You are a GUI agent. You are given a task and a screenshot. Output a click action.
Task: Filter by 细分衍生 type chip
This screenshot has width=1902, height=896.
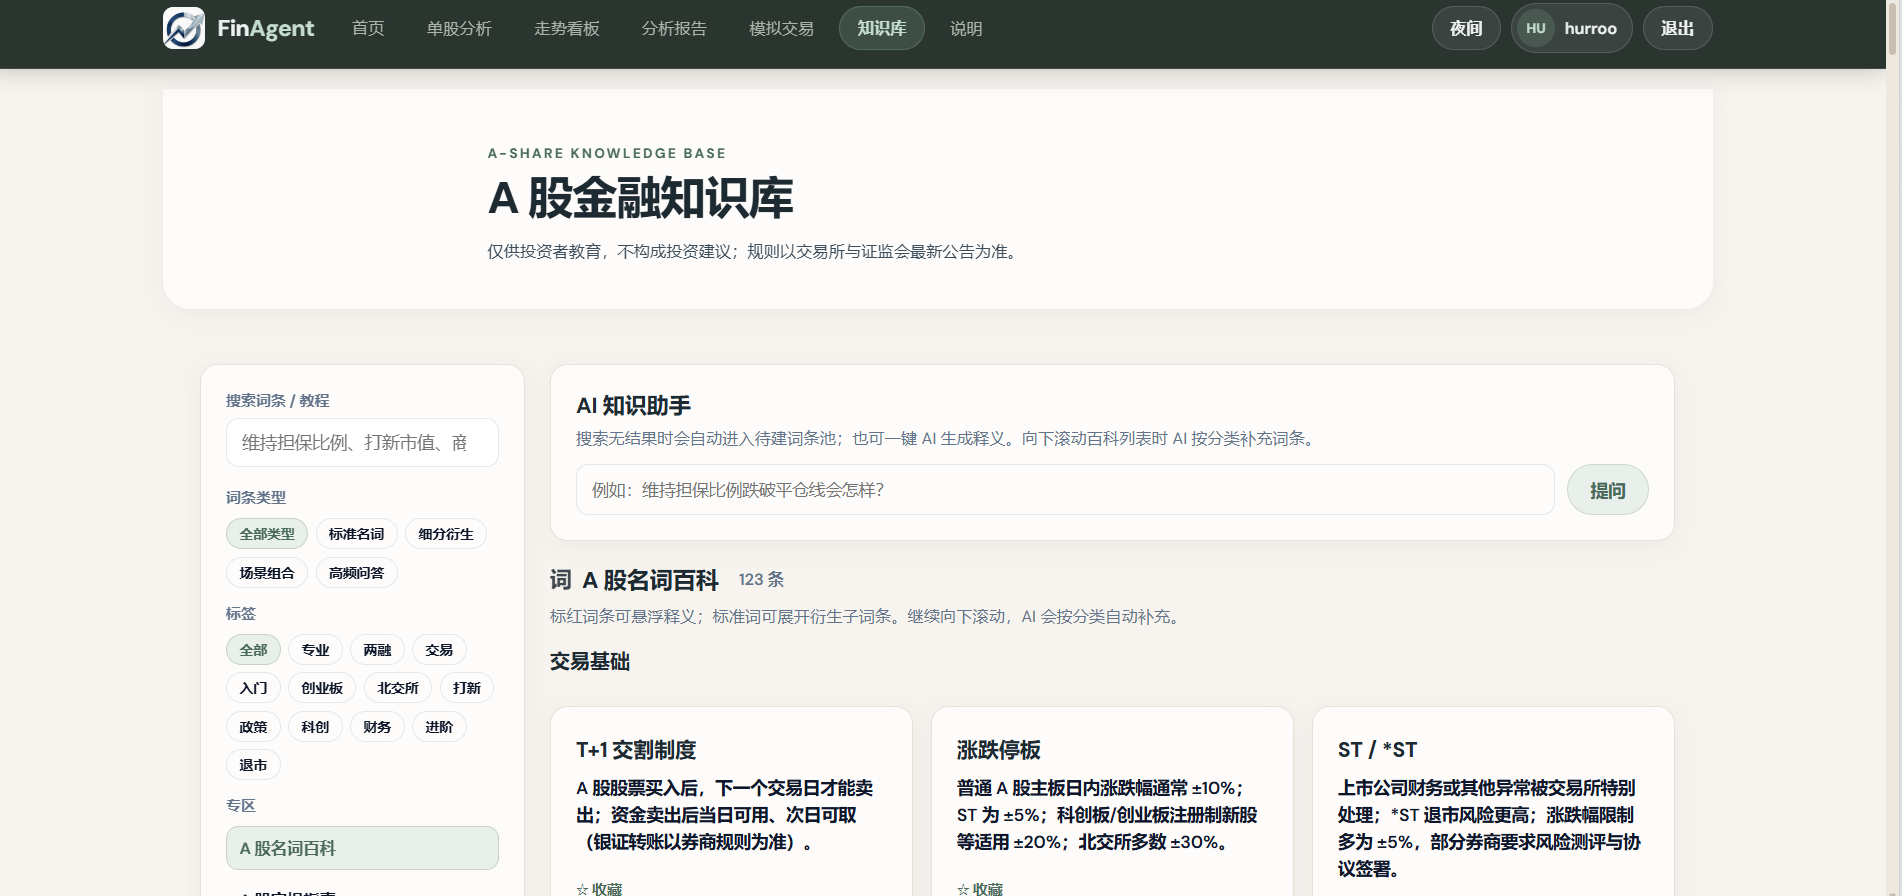[x=446, y=534]
